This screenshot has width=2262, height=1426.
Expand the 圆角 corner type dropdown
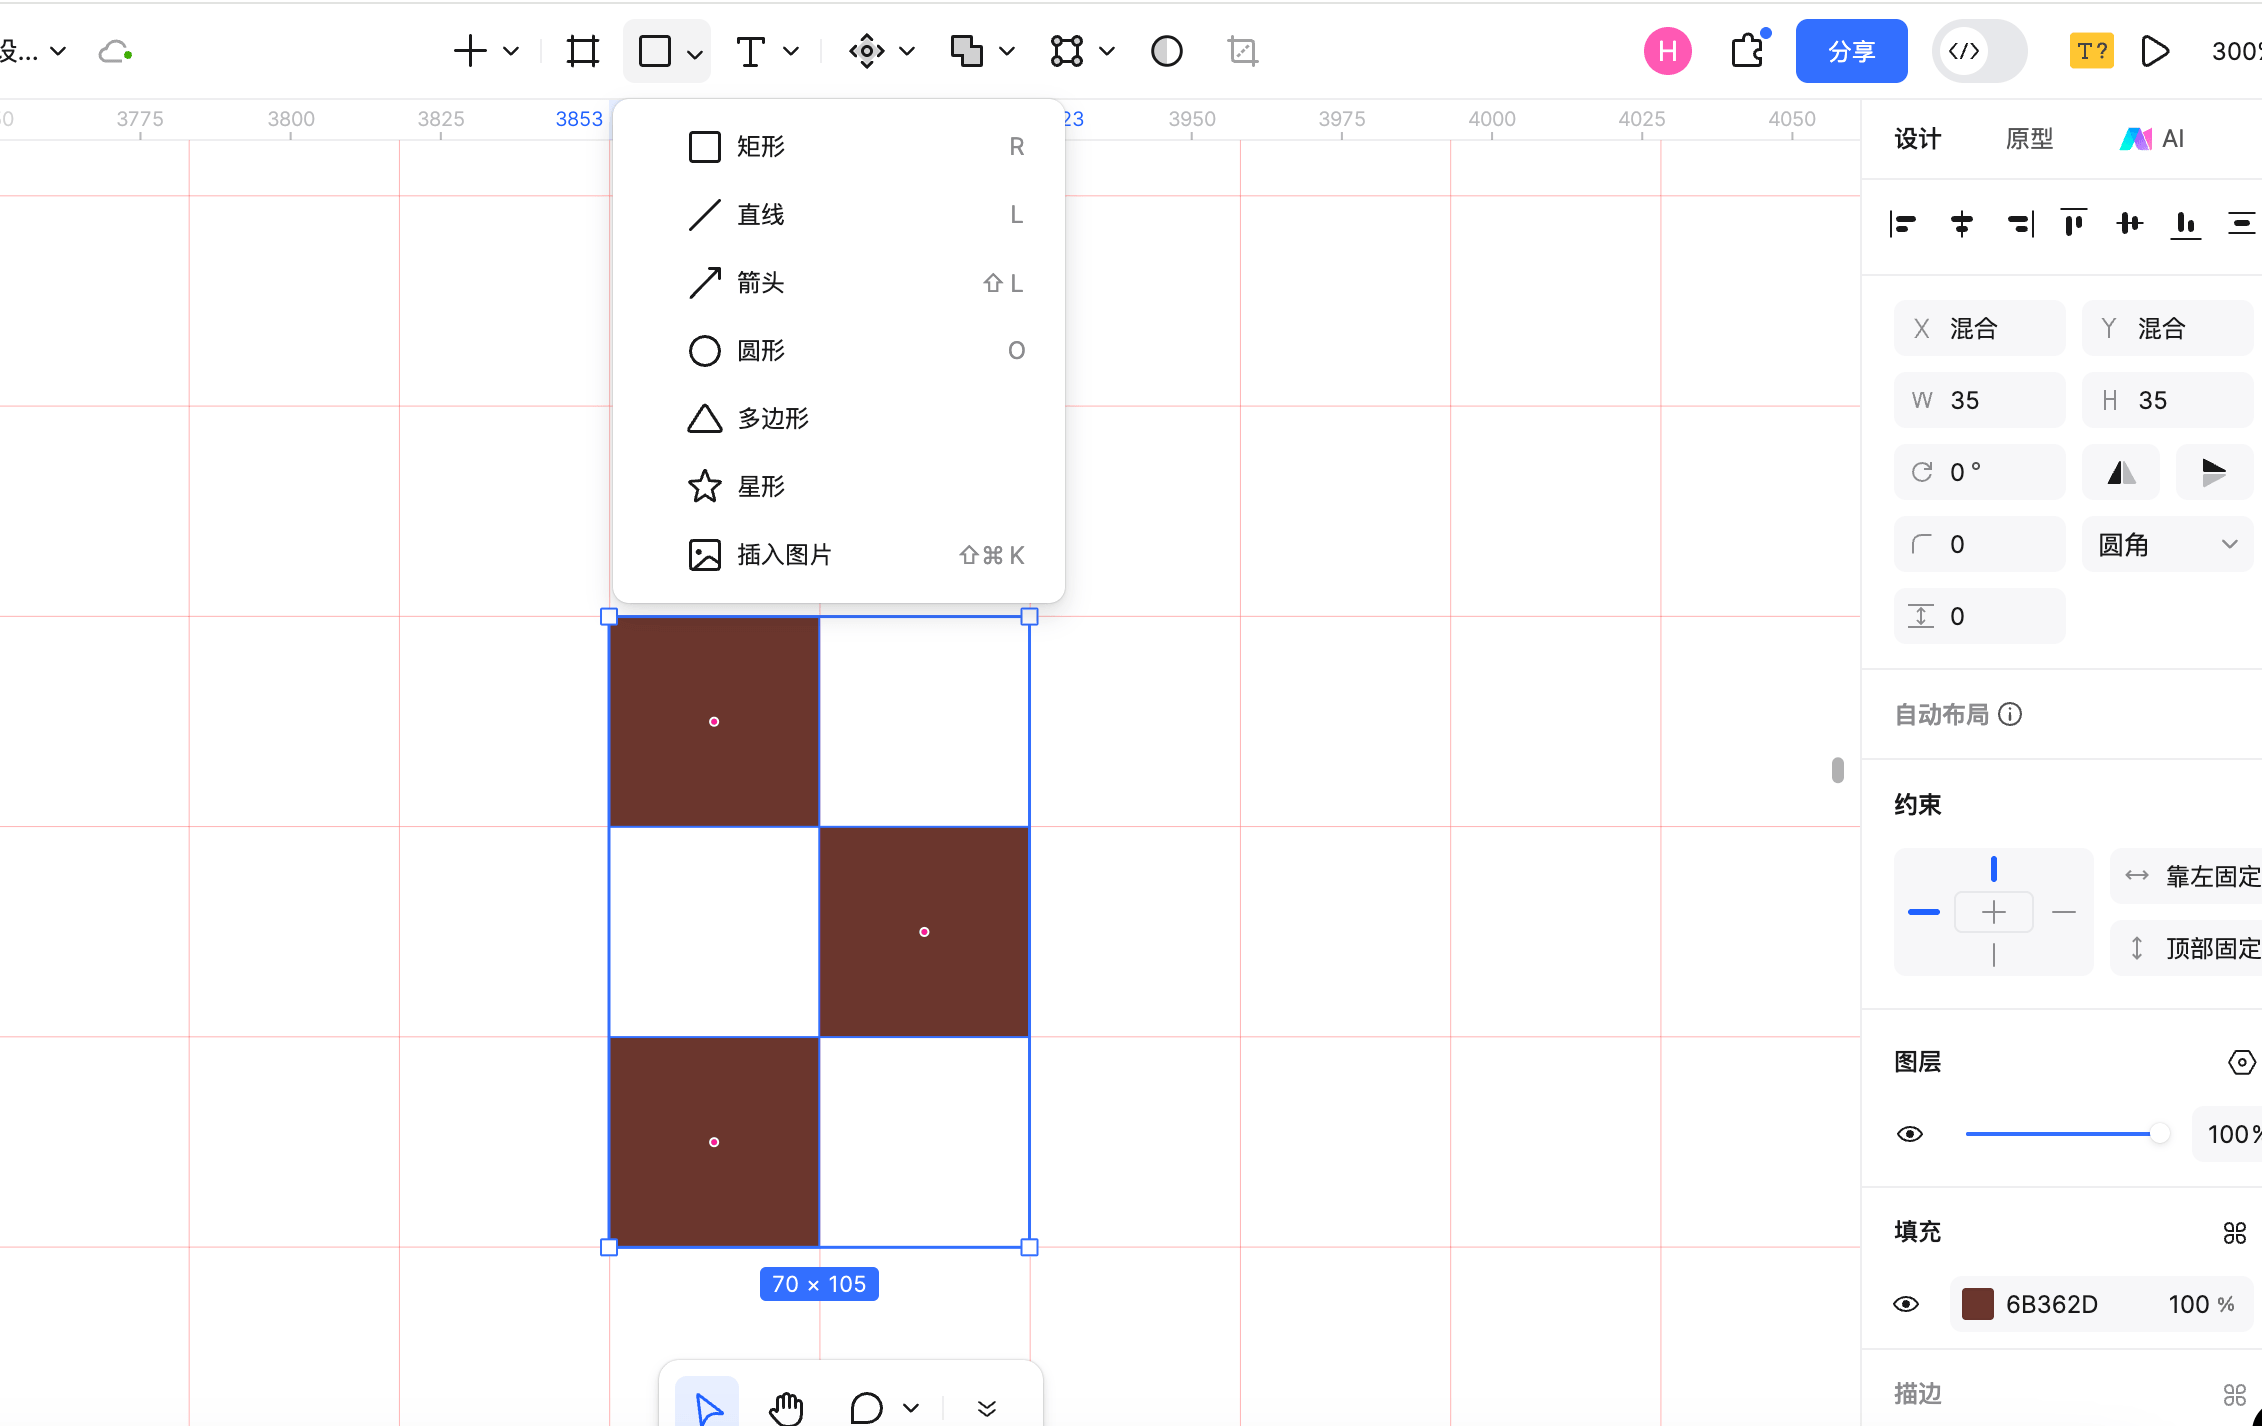coord(2167,544)
